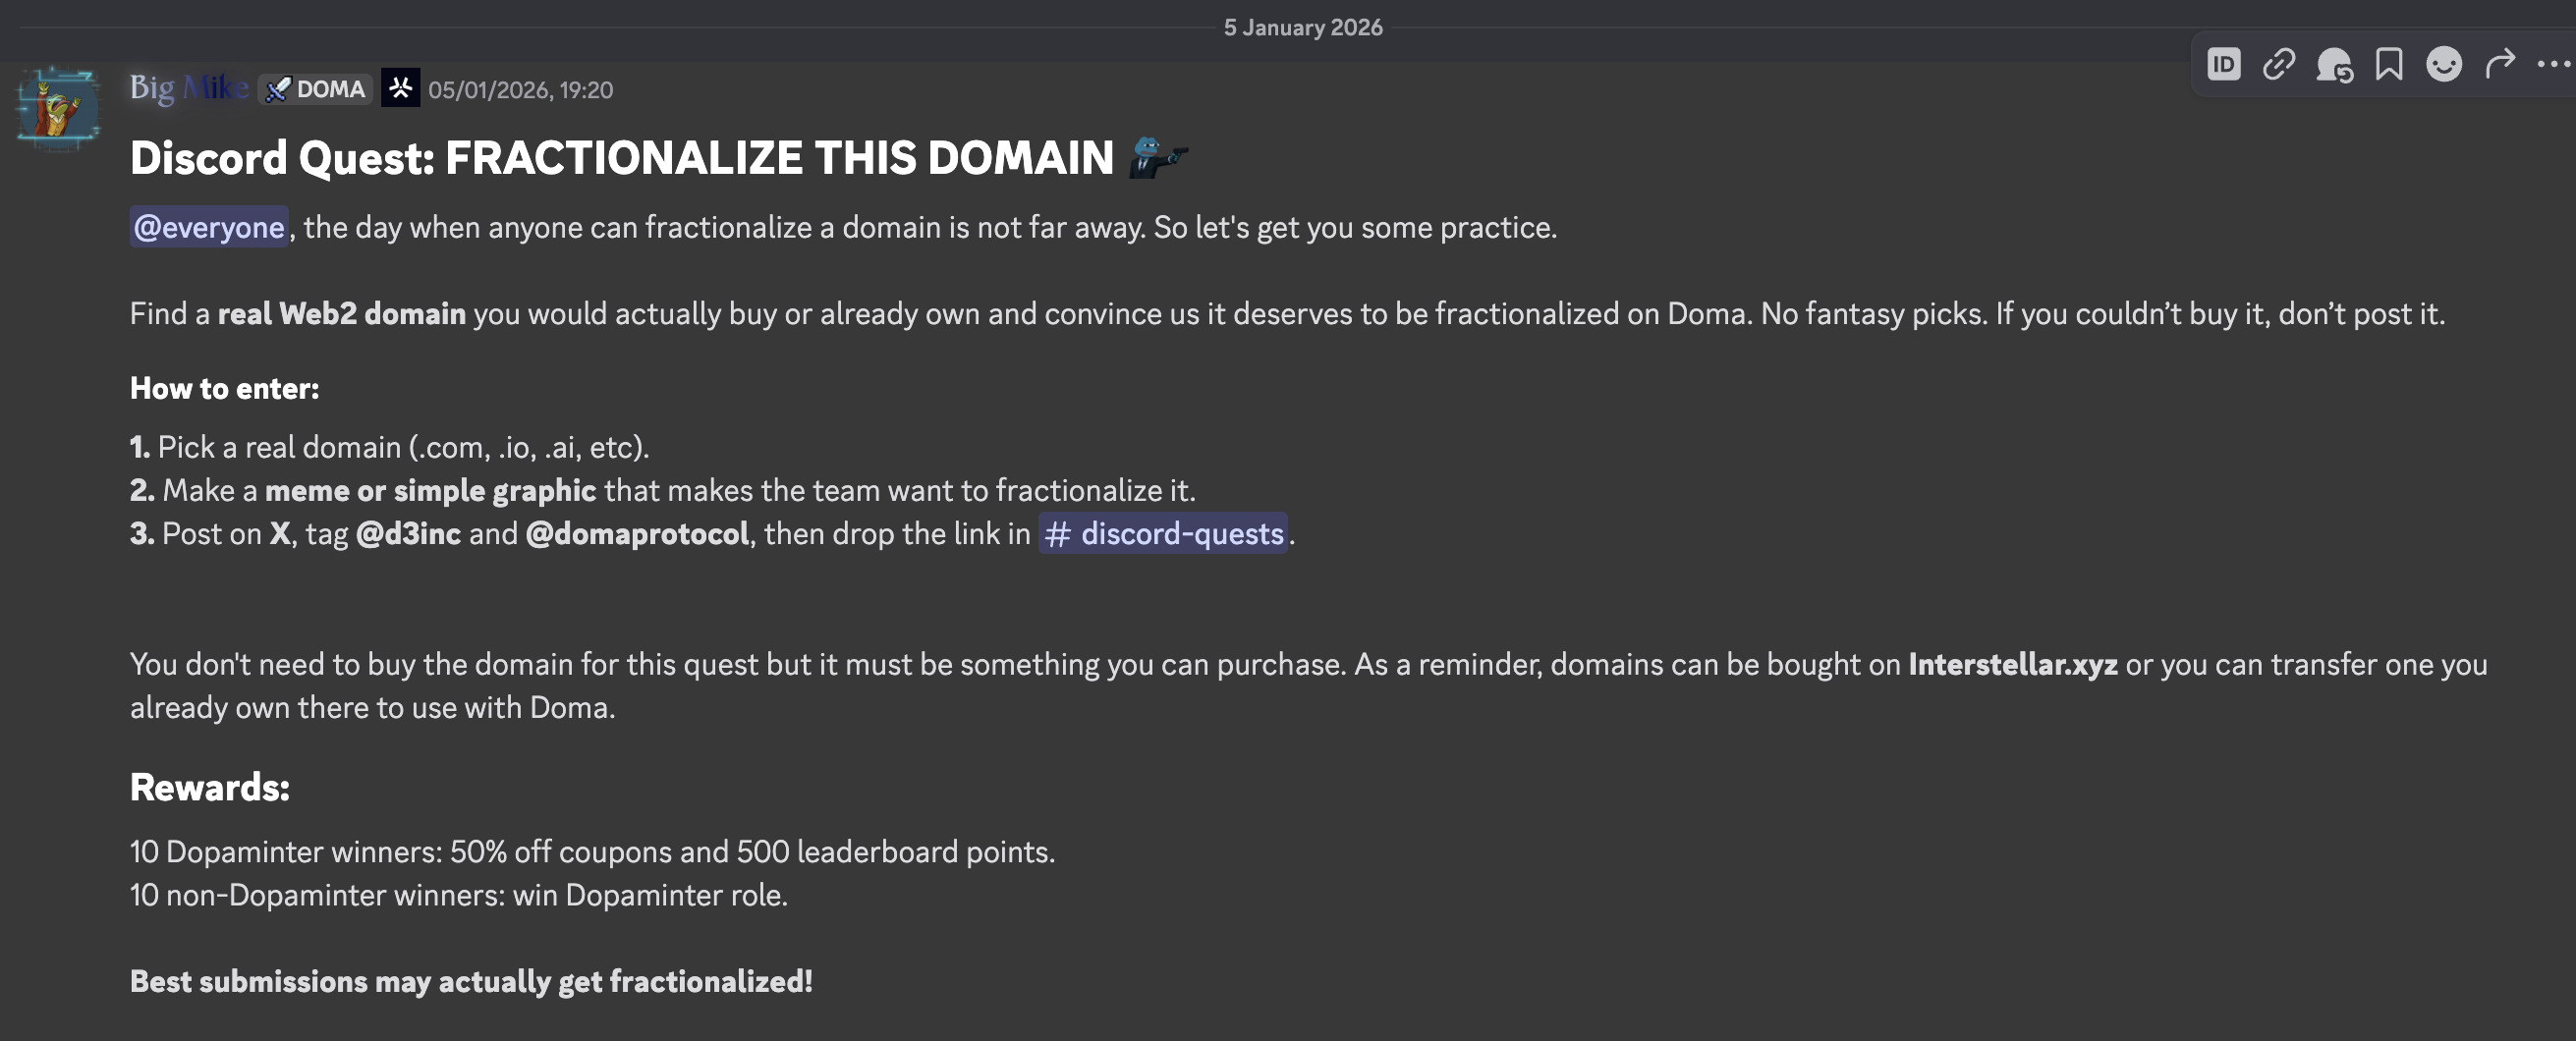Click the Pepe emoji in the title
Screen dimensions: 2576x1041
tap(1157, 158)
